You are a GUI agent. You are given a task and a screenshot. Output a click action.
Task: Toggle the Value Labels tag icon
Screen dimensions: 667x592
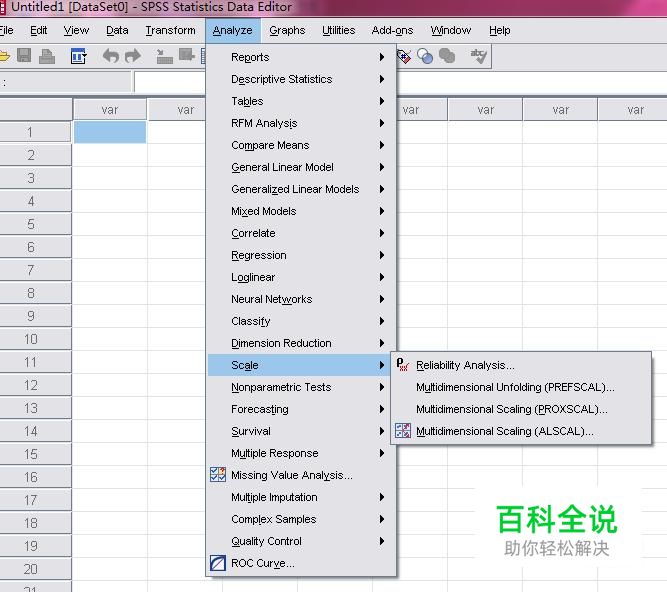tap(404, 56)
